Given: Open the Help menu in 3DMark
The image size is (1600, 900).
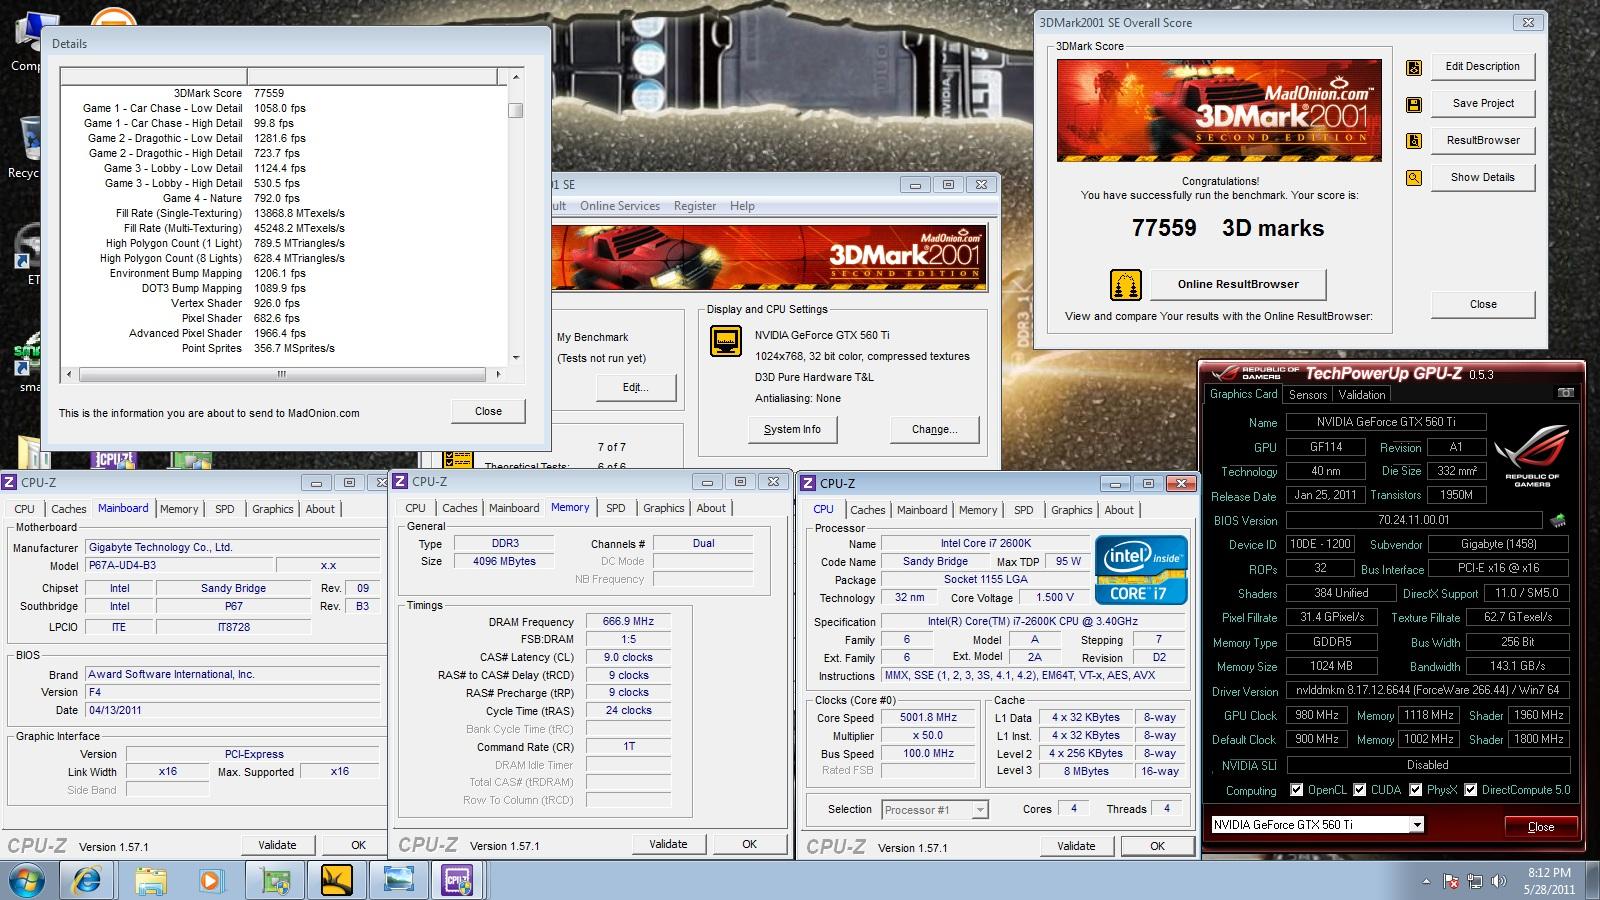Looking at the screenshot, I should 742,206.
